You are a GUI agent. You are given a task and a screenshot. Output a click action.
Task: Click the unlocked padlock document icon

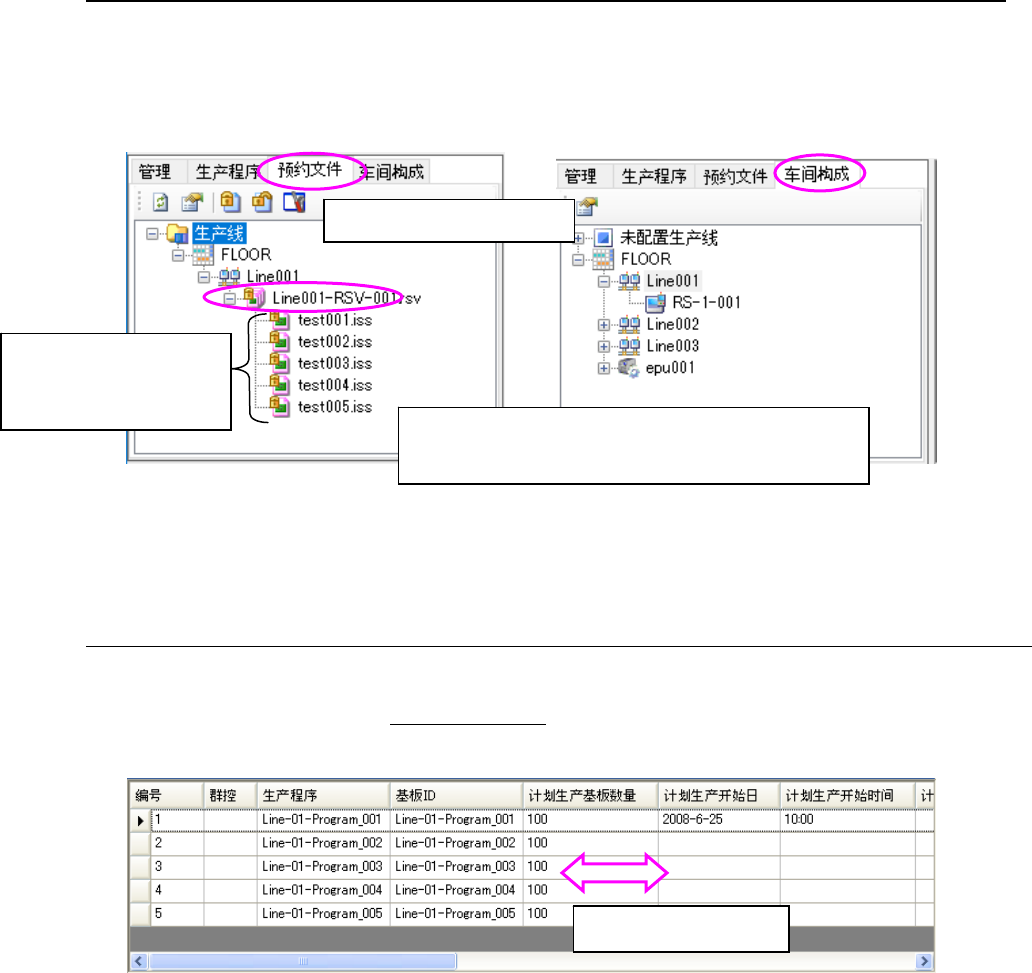(x=262, y=201)
